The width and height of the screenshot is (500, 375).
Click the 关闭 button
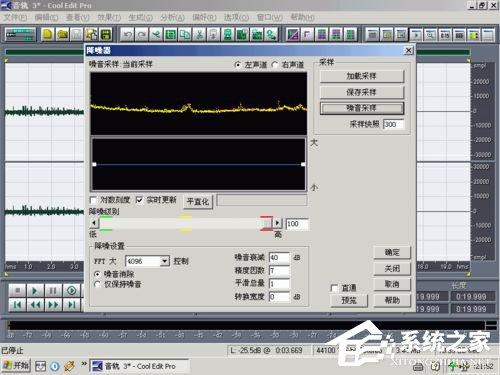click(392, 268)
